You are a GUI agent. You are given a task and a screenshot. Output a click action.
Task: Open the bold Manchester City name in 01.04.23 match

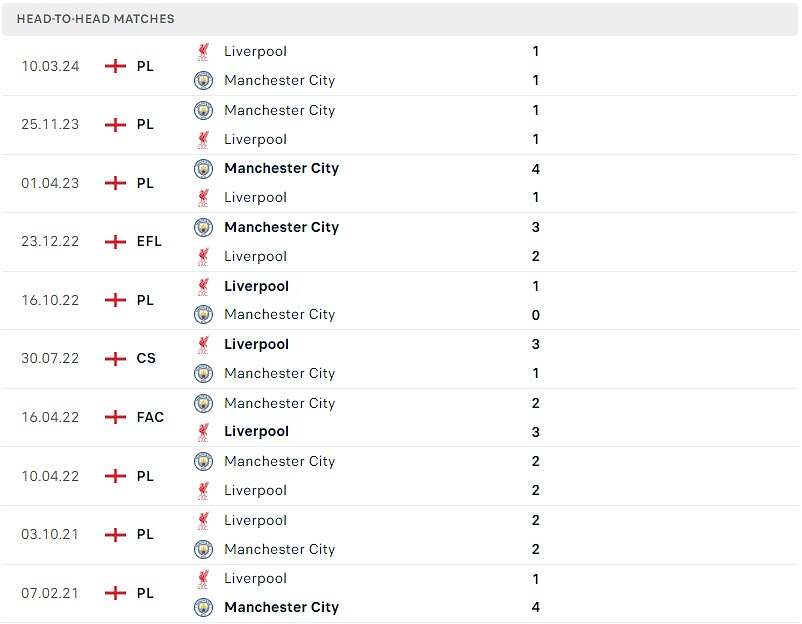[x=281, y=168]
